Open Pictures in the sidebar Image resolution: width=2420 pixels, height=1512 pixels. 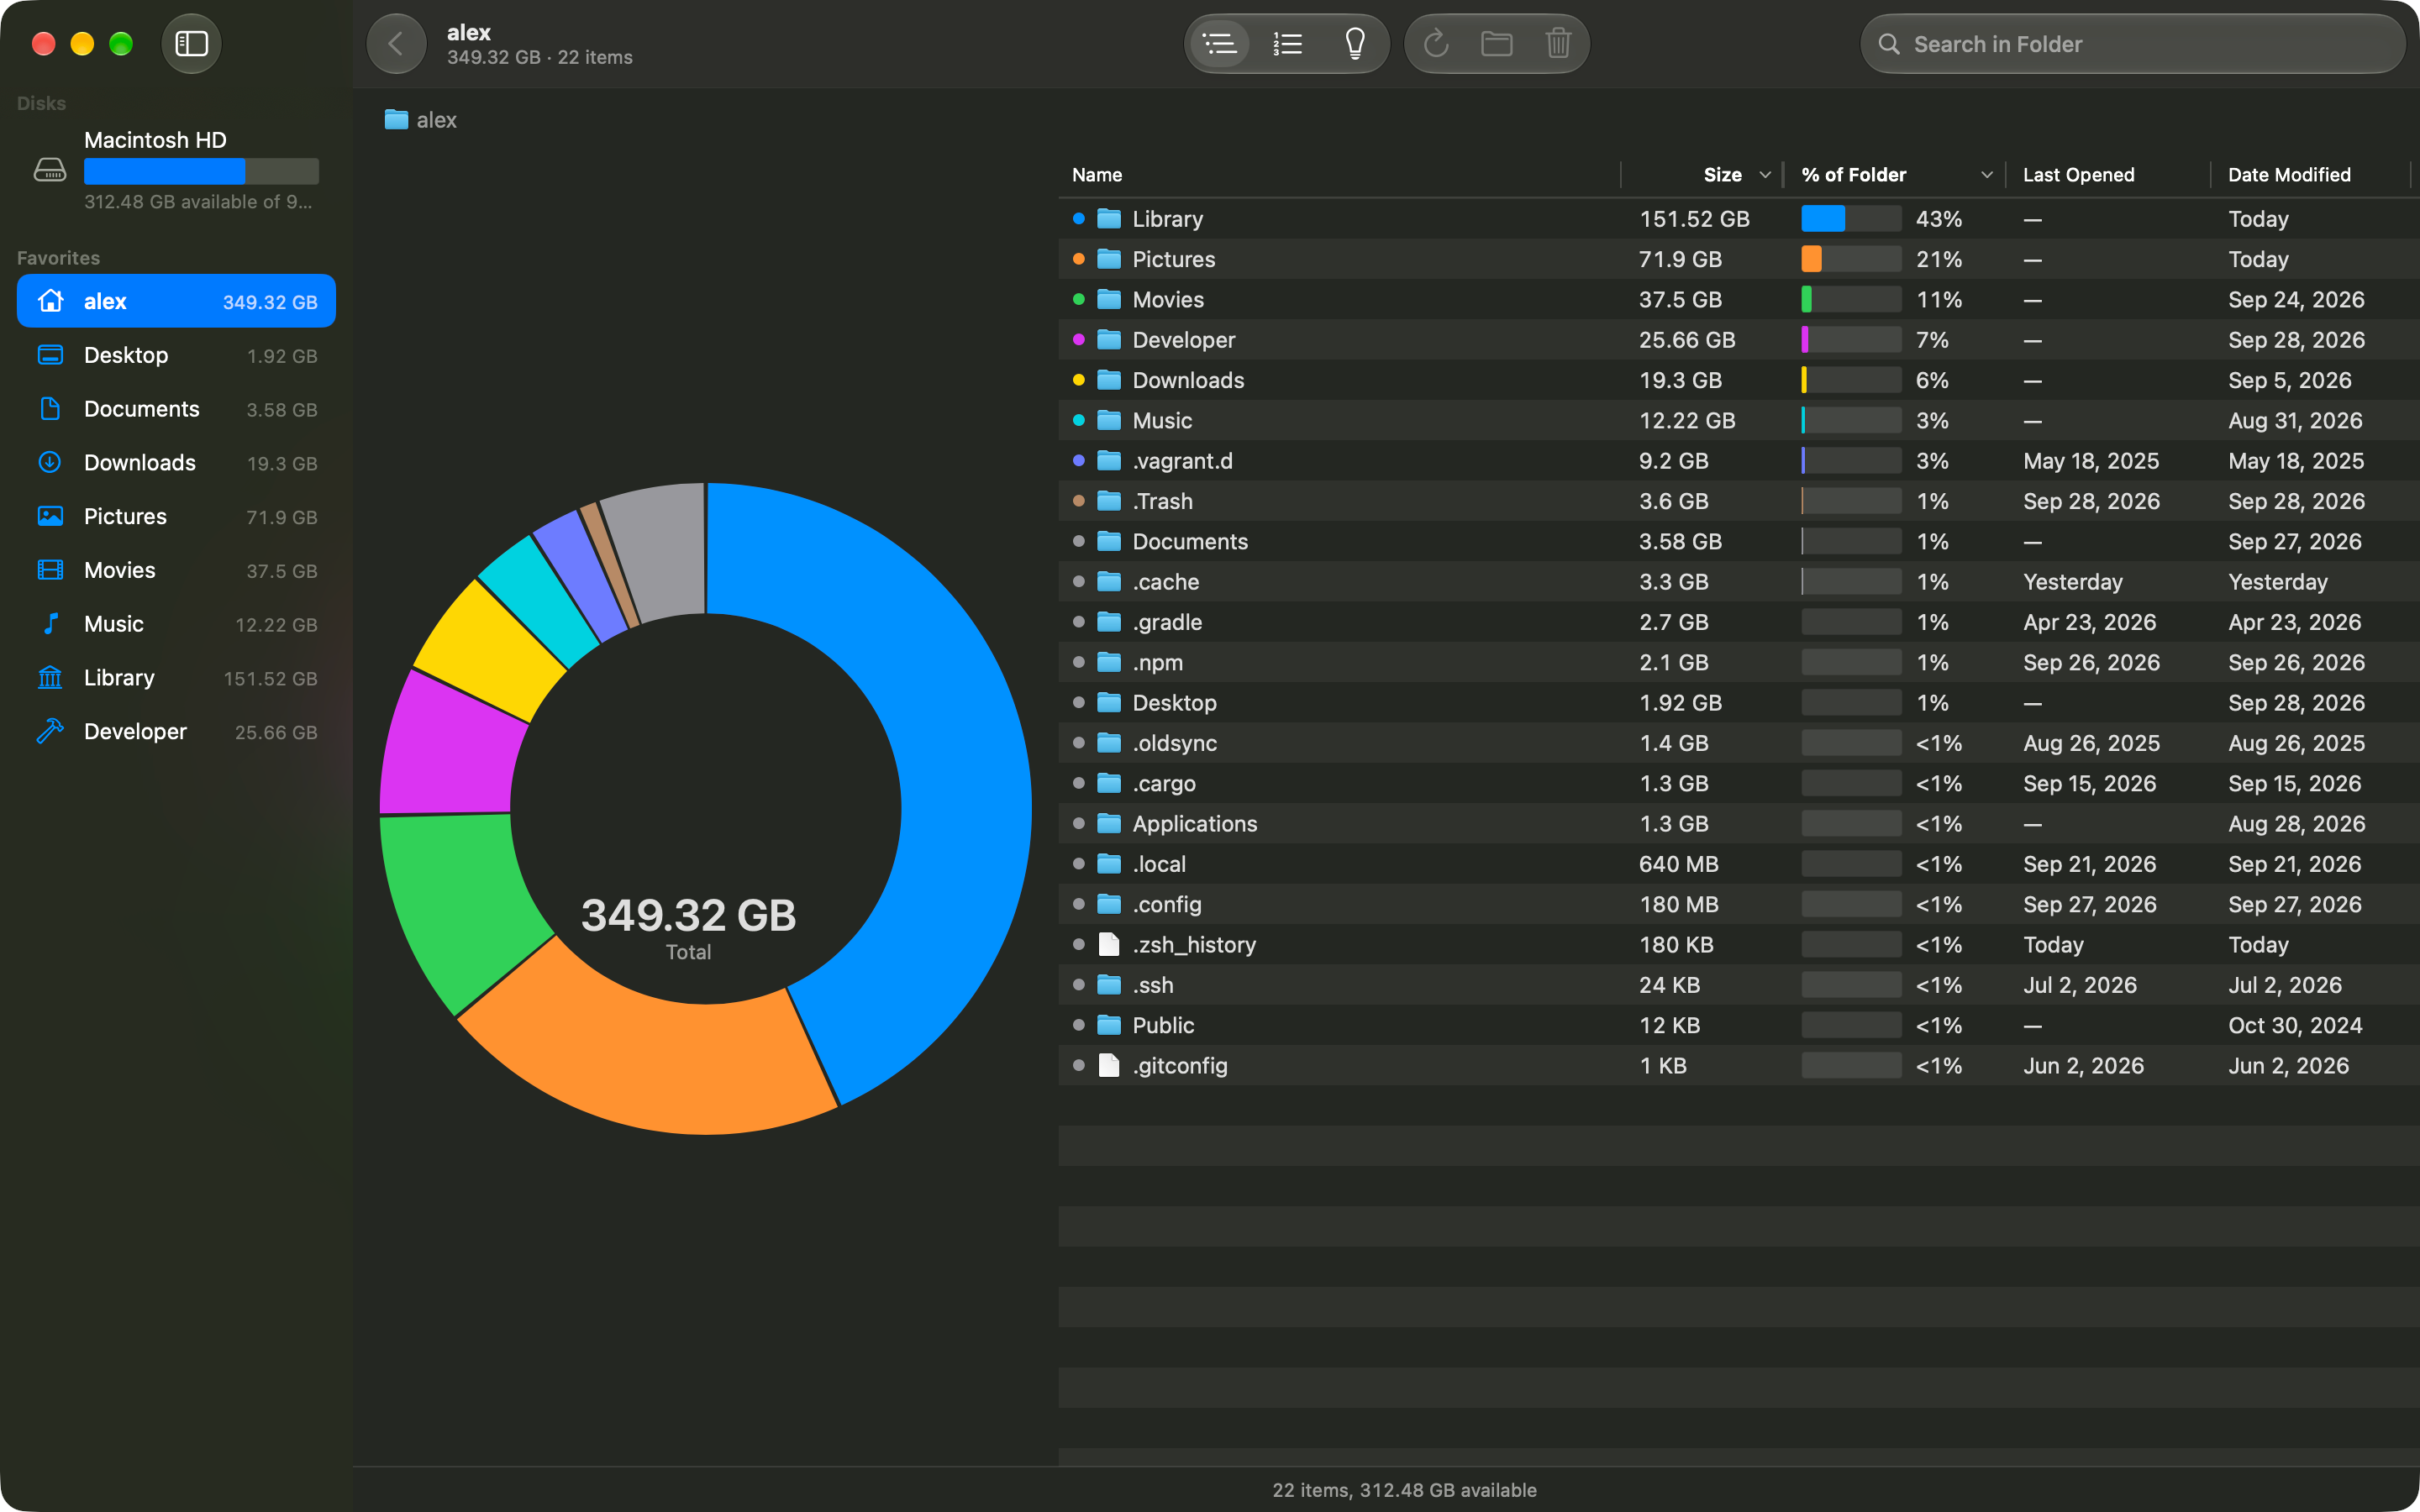176,517
